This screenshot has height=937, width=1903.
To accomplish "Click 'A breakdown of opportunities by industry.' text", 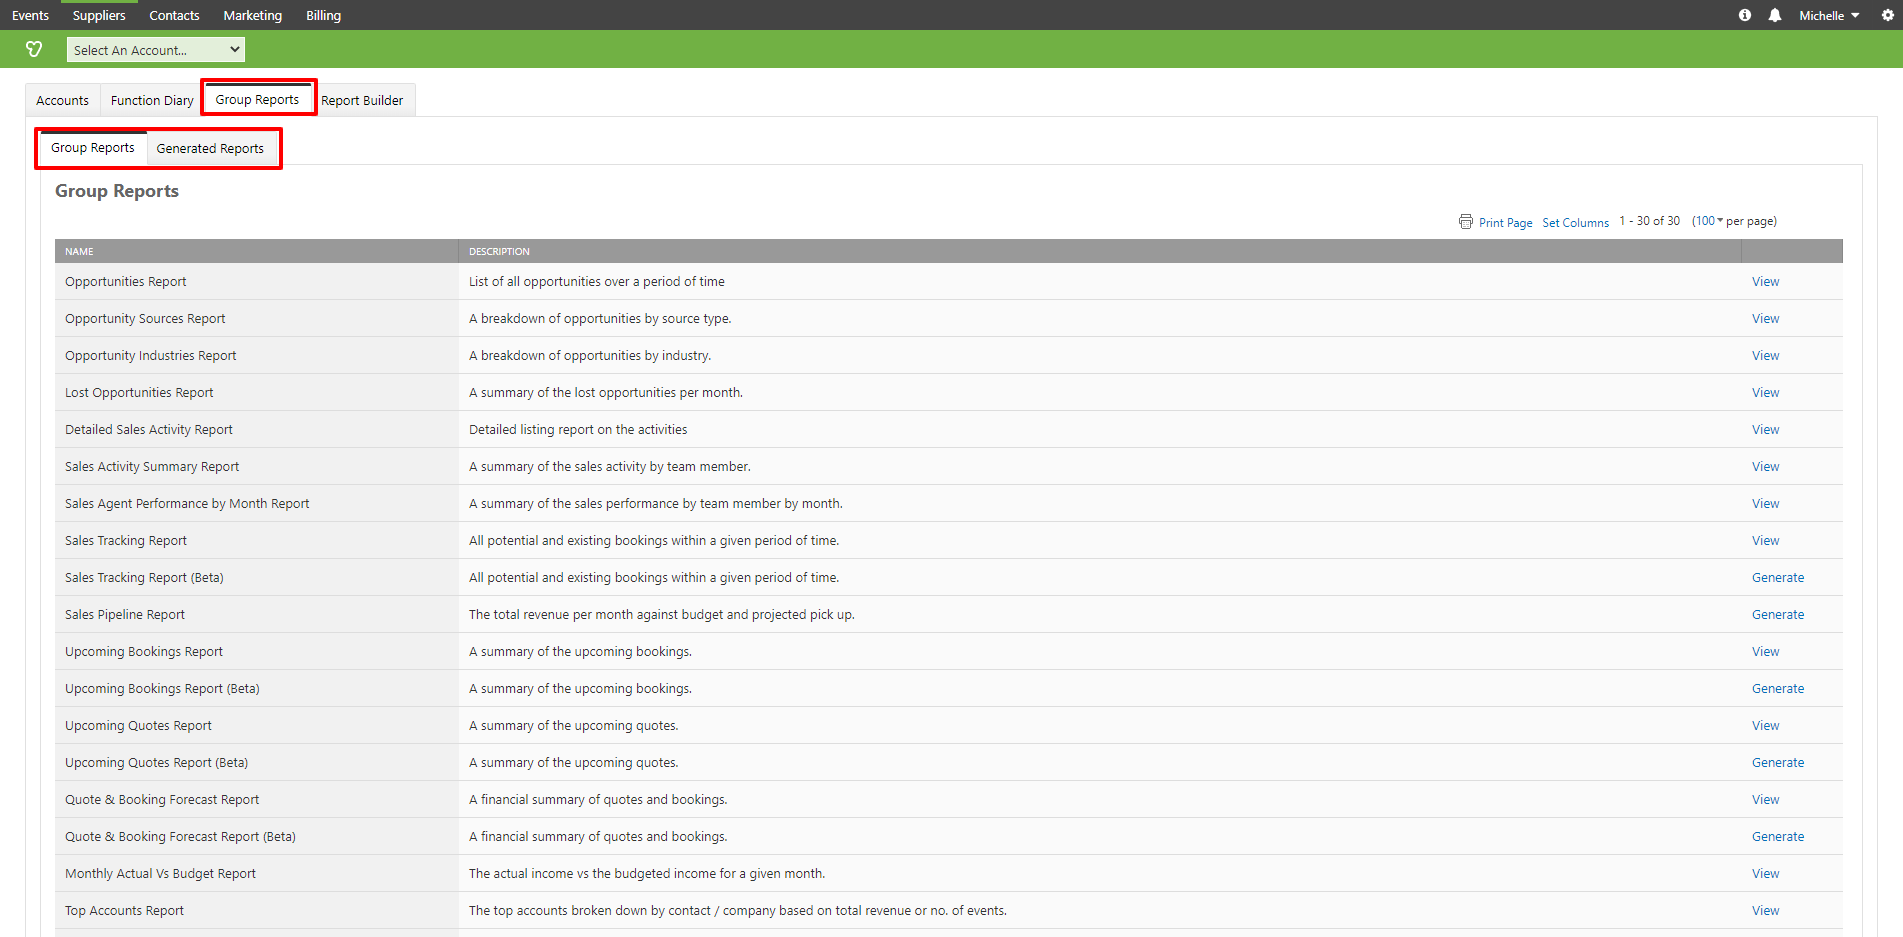I will (x=590, y=356).
